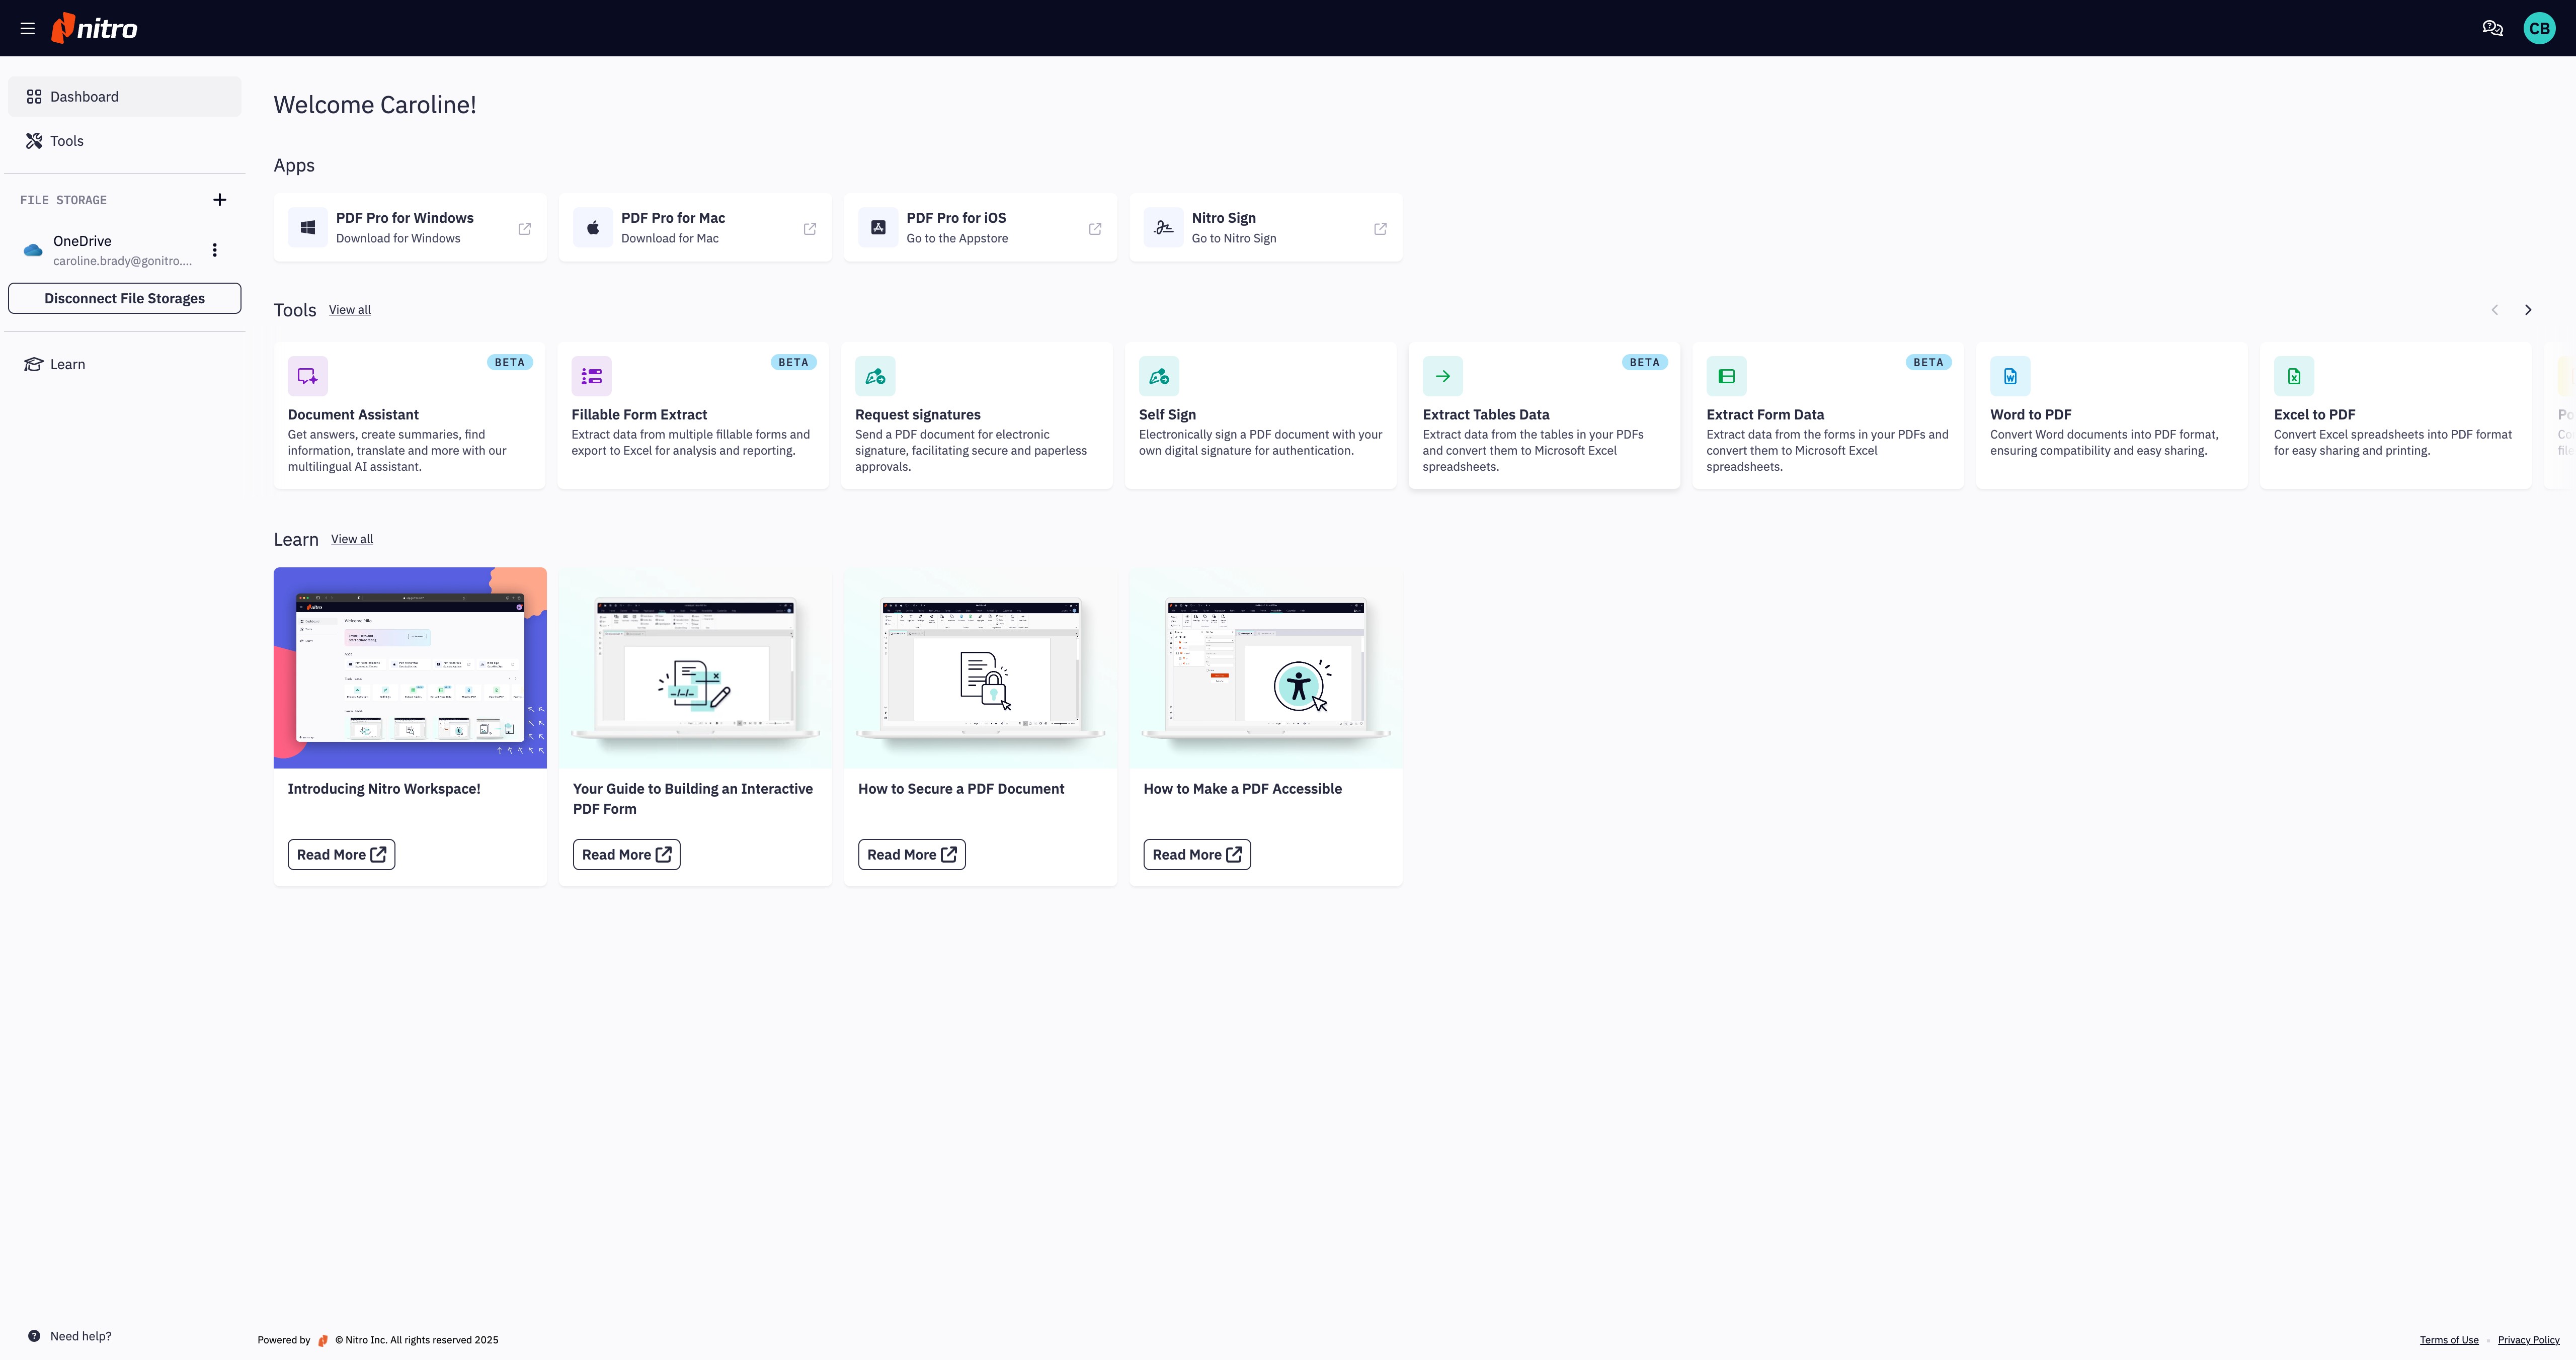Read More about Introducing Nitro Workspace
Image resolution: width=2576 pixels, height=1360 pixels.
pyautogui.click(x=341, y=855)
